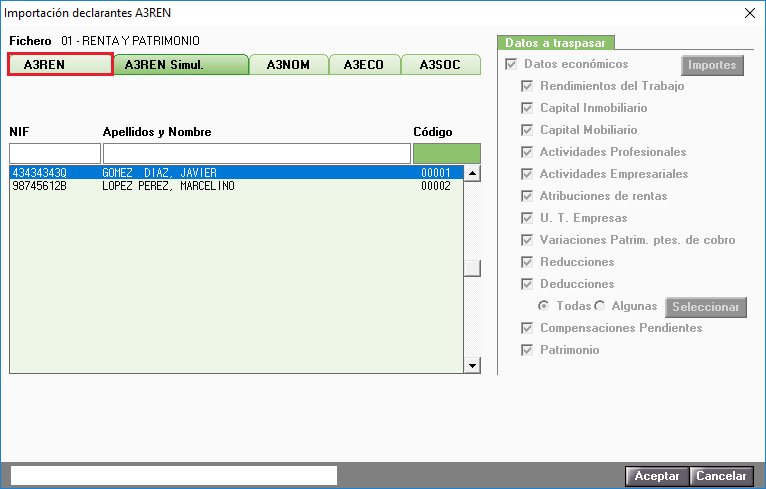Click NIF 98745612B
The height and width of the screenshot is (489, 766).
coord(40,186)
